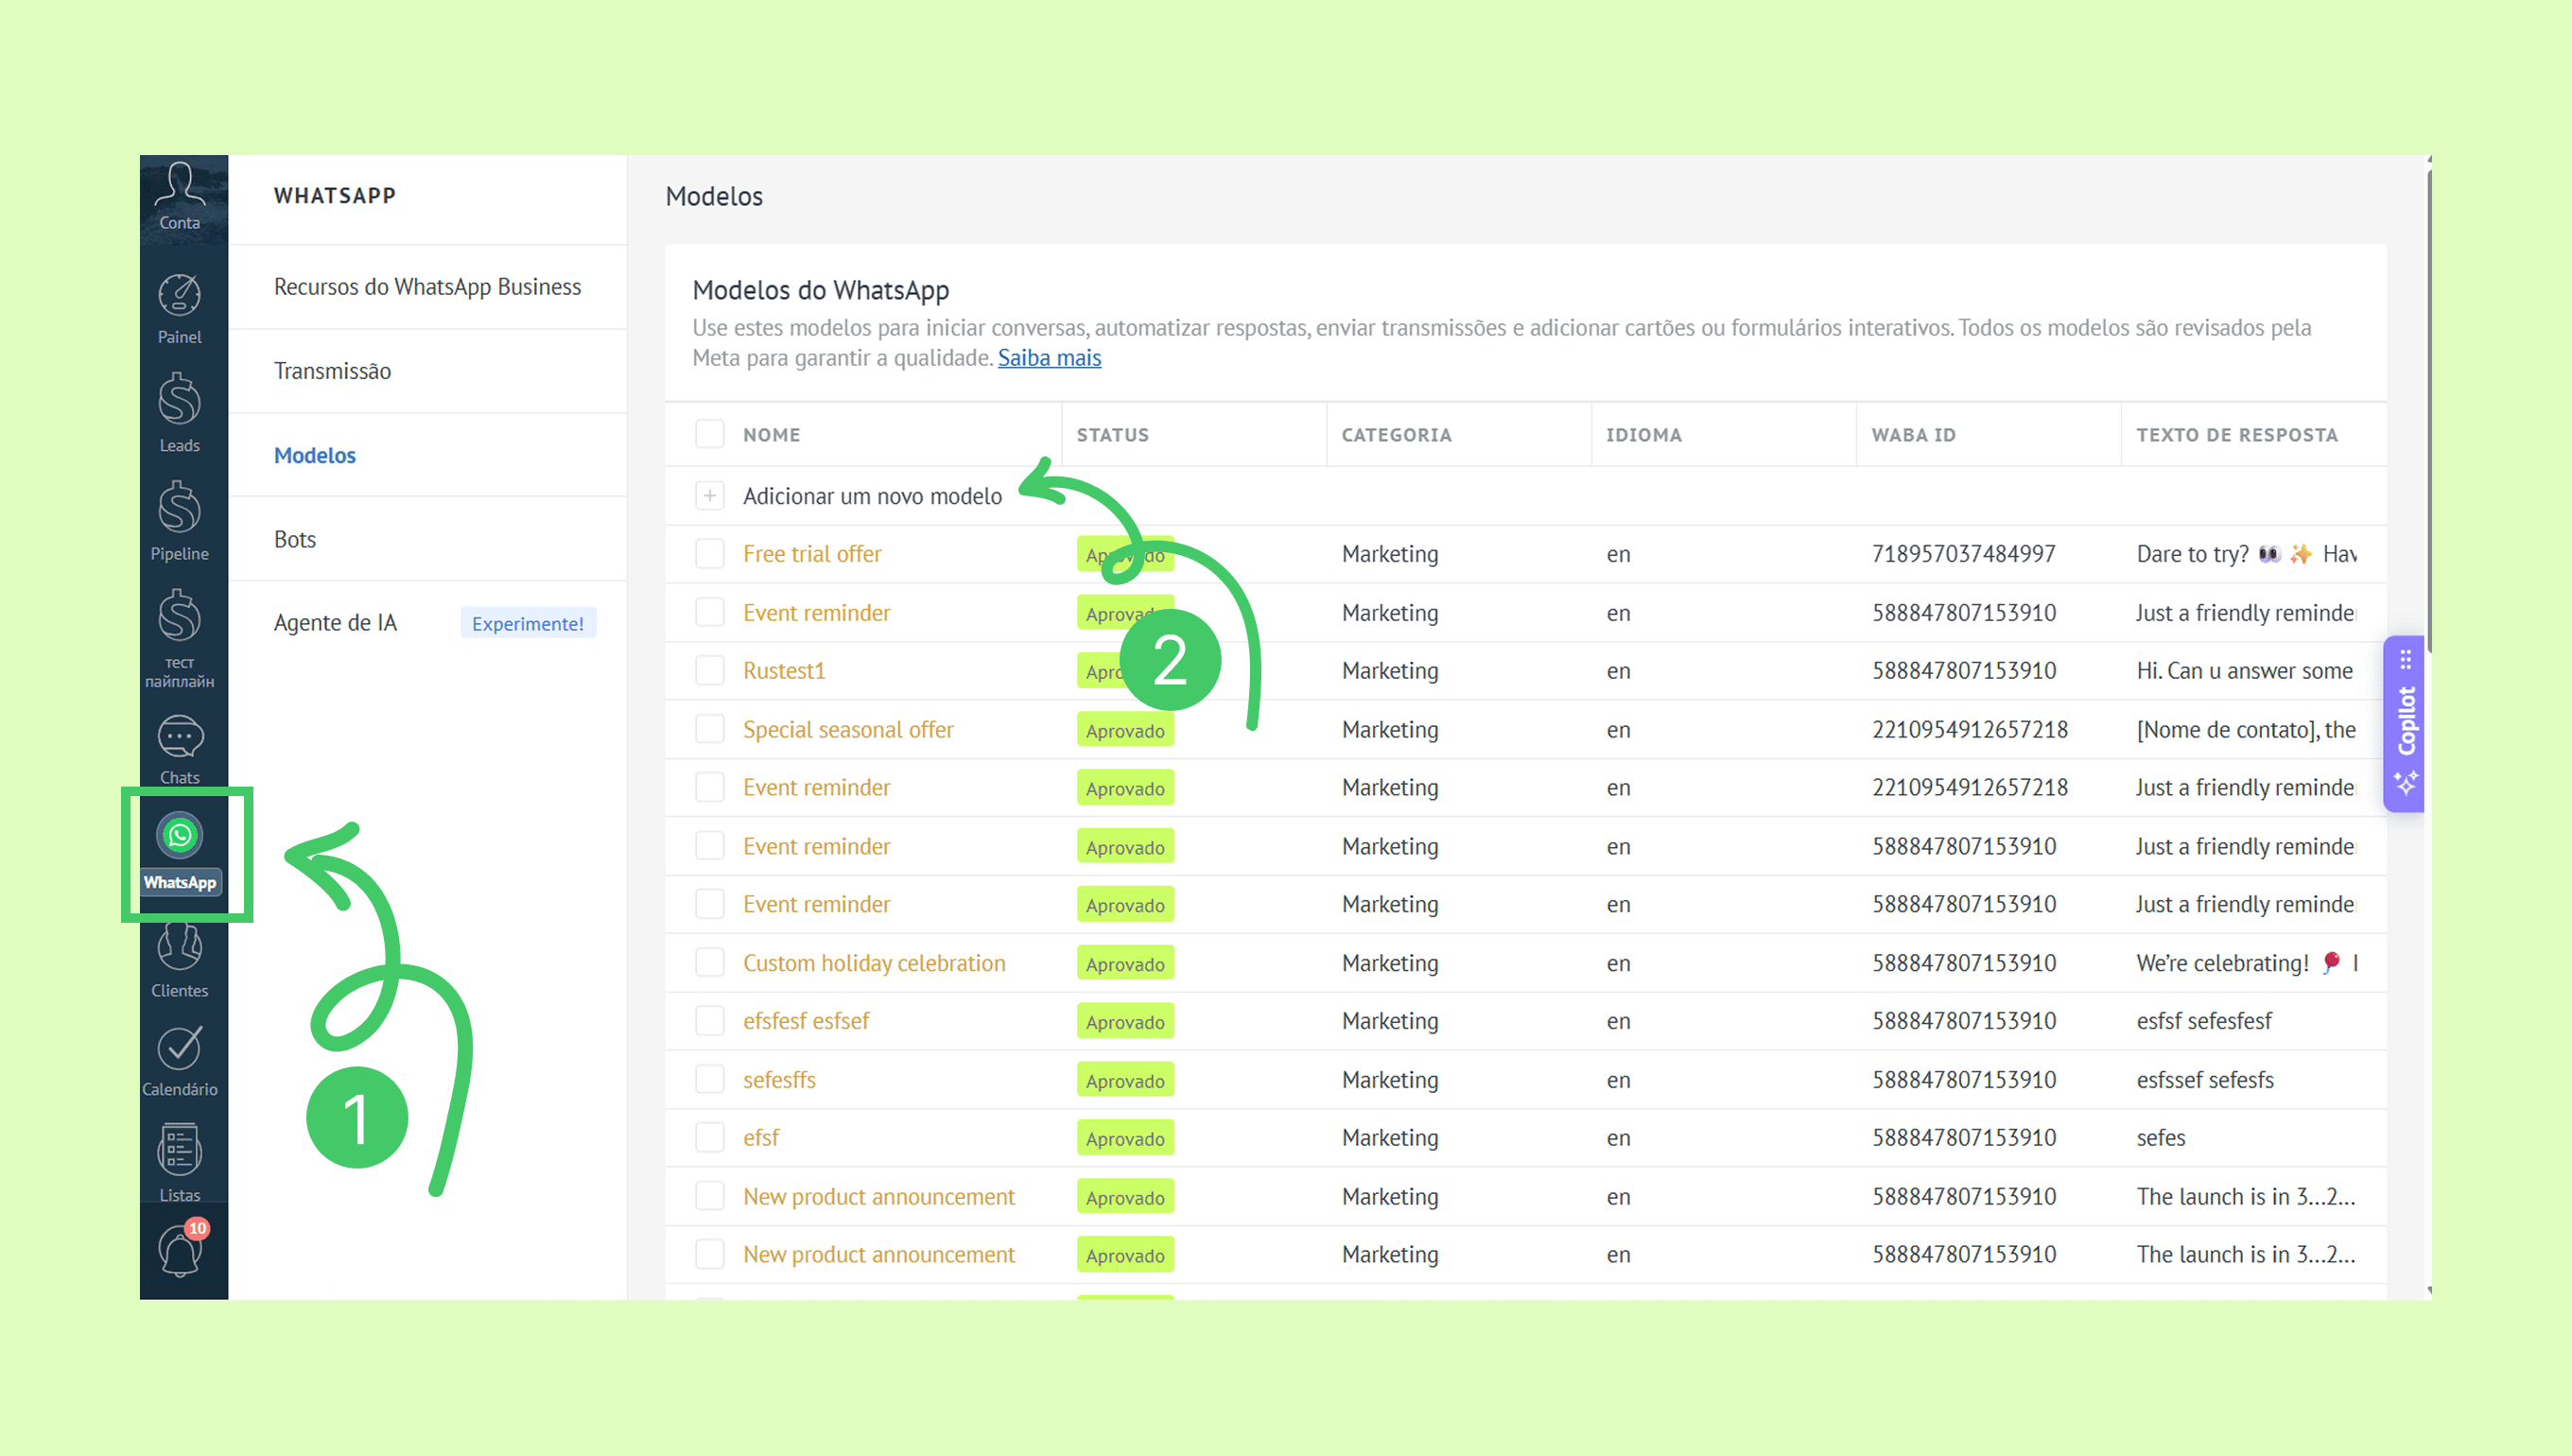Screen dimensions: 2572x1456
Task: Select Bots in WhatsApp menu
Action: [295, 539]
